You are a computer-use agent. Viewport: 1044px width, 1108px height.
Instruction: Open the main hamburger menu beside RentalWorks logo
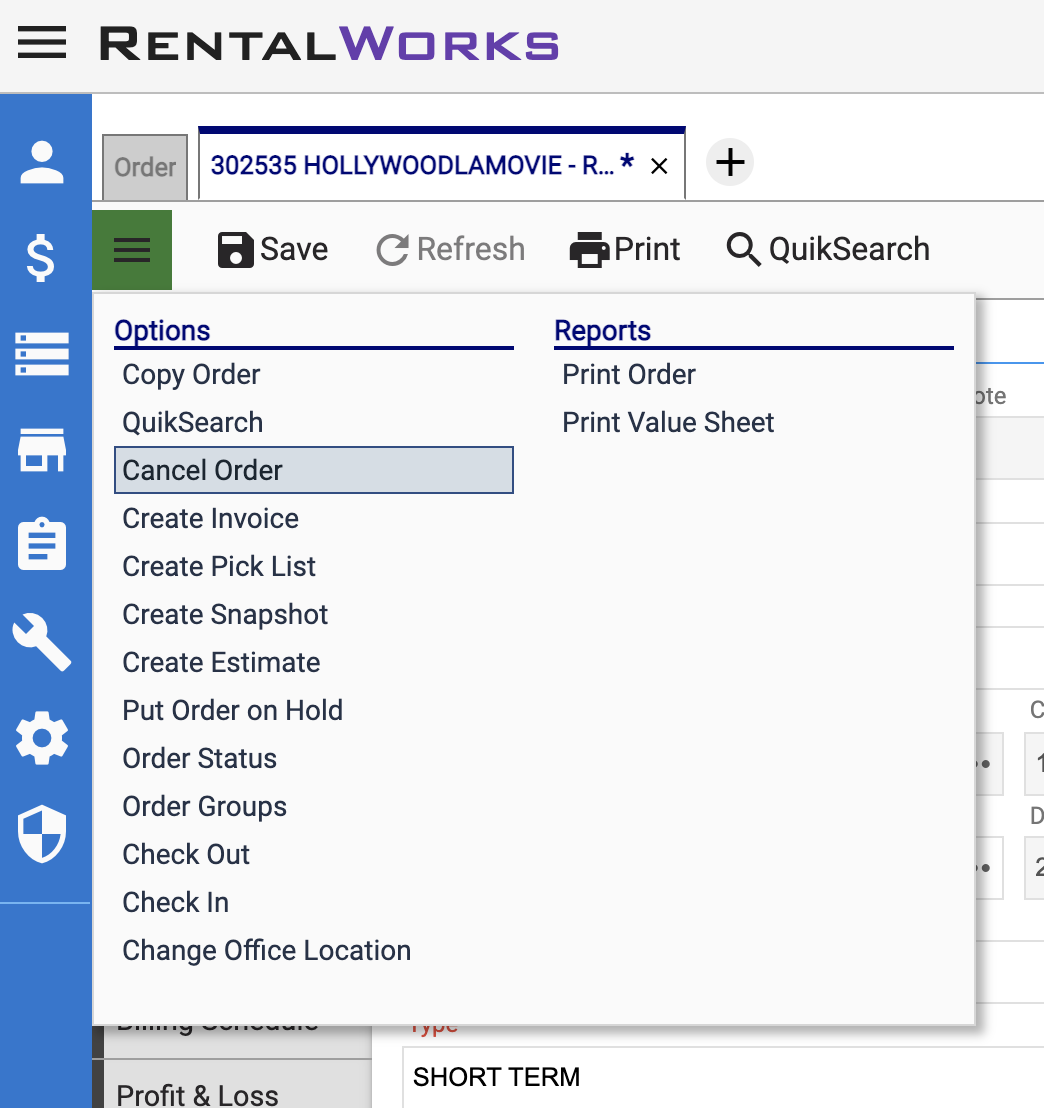tap(42, 44)
